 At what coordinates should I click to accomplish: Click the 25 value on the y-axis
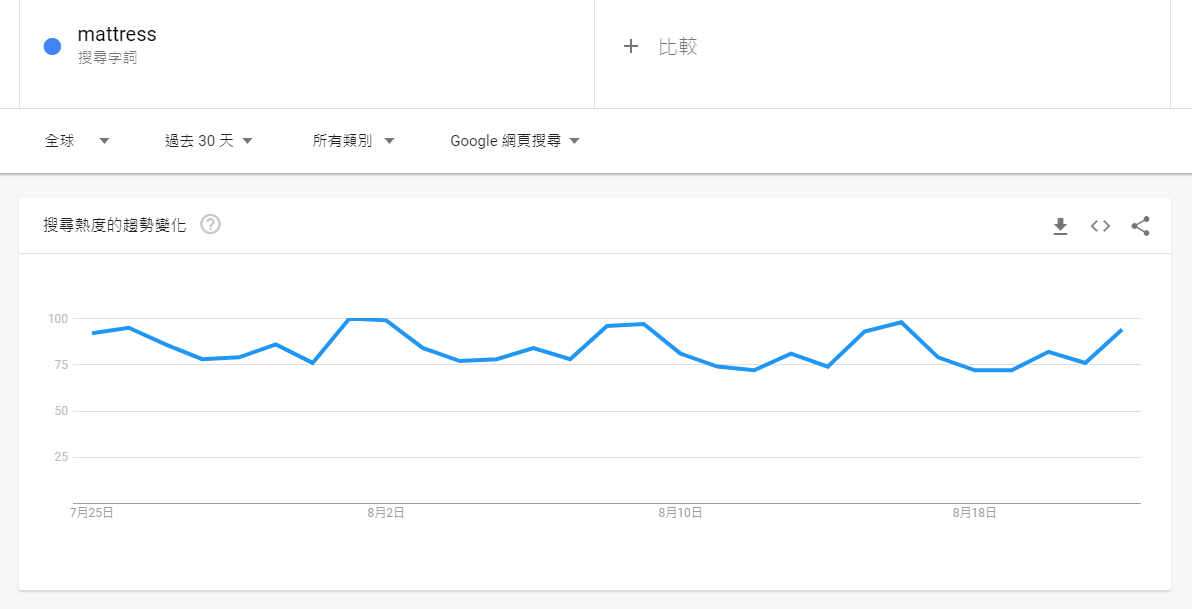tap(60, 458)
